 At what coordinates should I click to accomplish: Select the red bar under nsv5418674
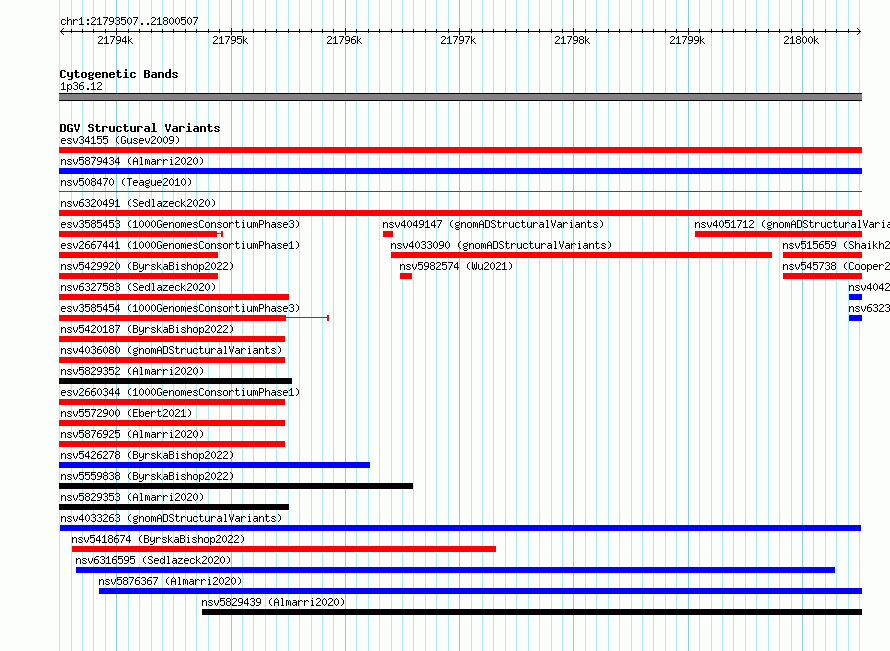pyautogui.click(x=284, y=549)
